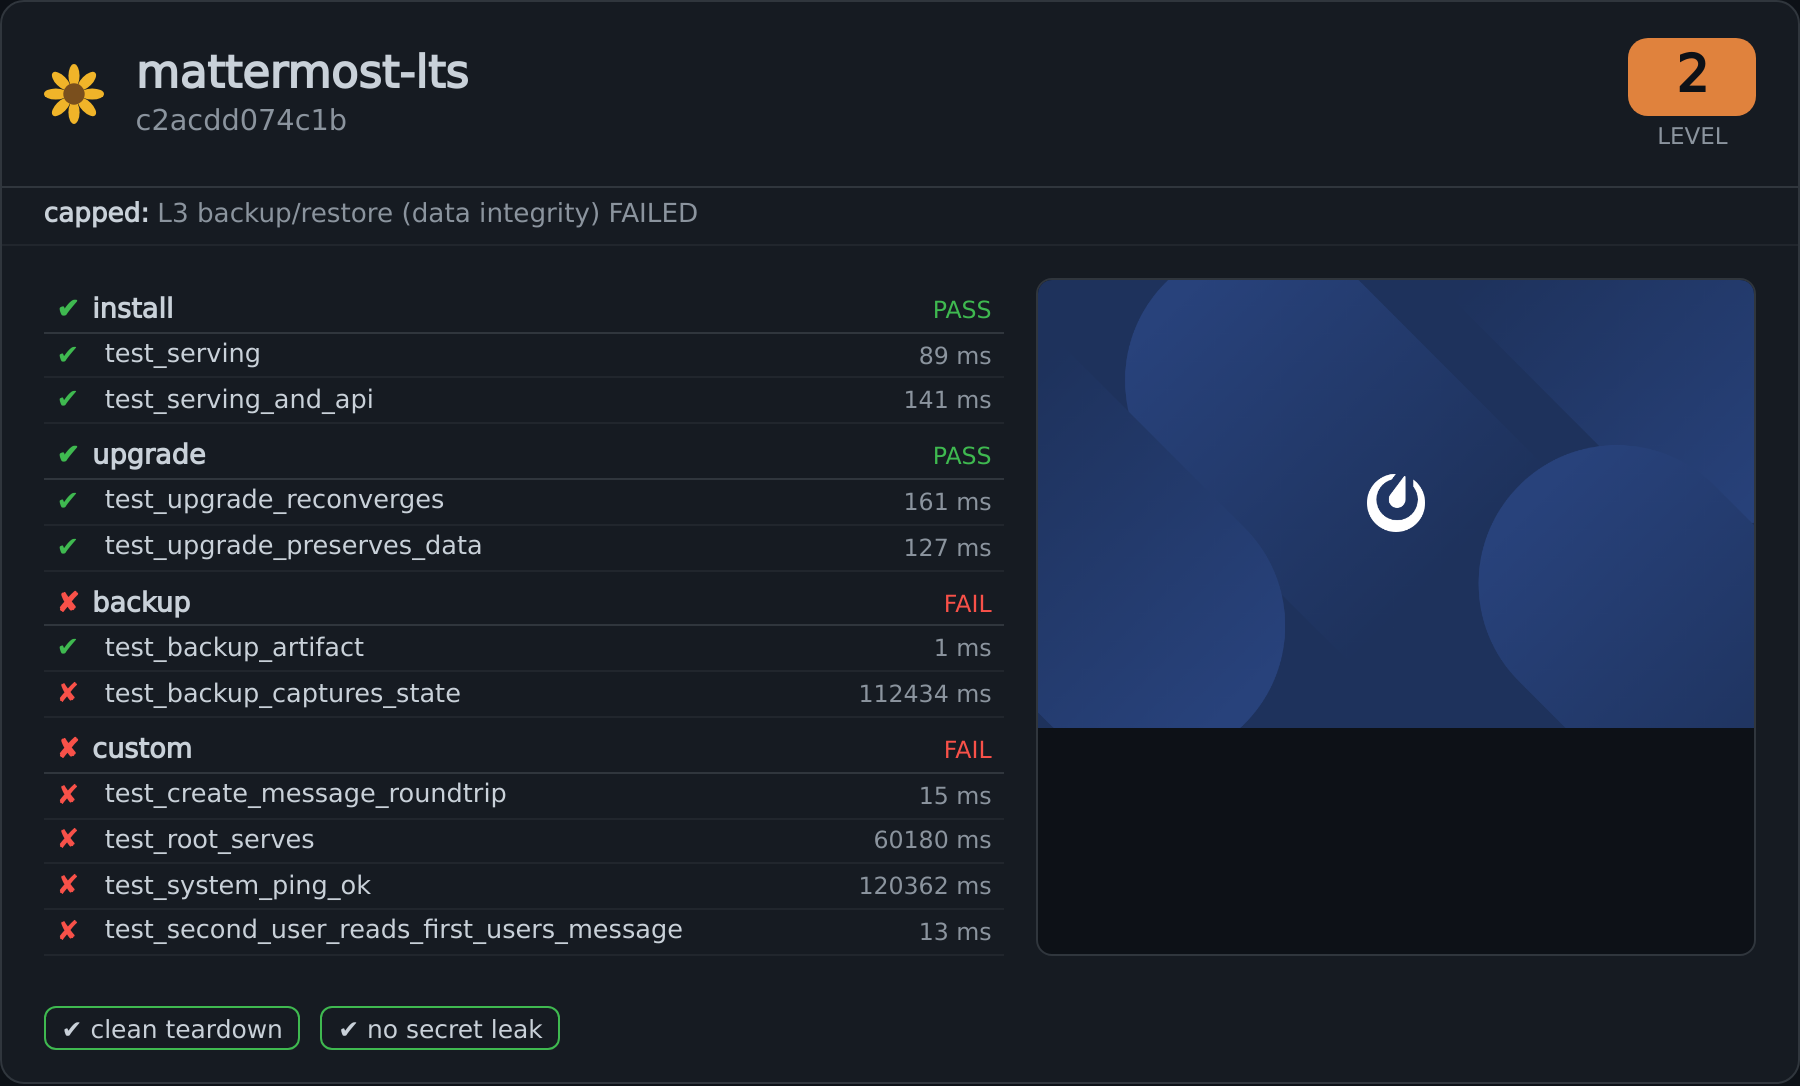Click the 112434 ms duration value
The image size is (1800, 1086).
point(925,694)
